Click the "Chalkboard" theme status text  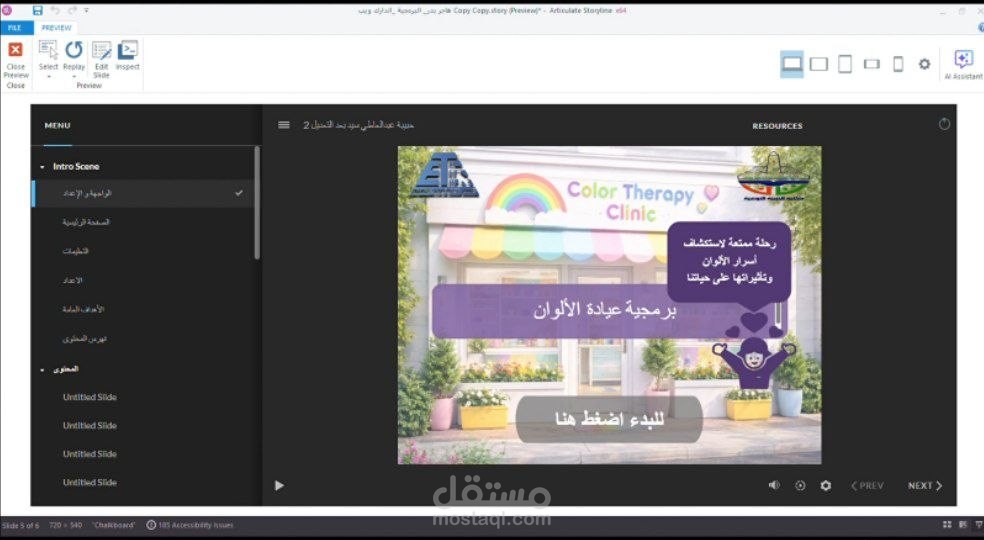(114, 525)
